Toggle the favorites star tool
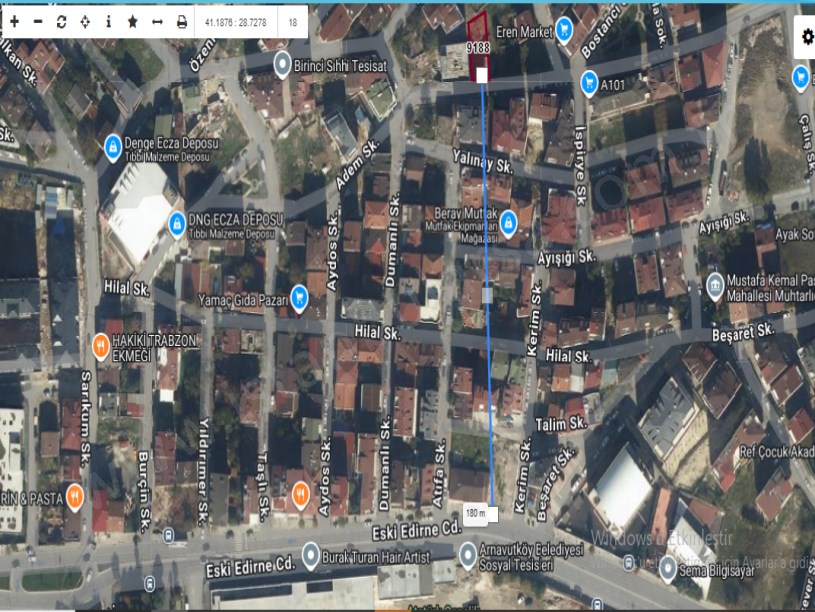 [132, 20]
